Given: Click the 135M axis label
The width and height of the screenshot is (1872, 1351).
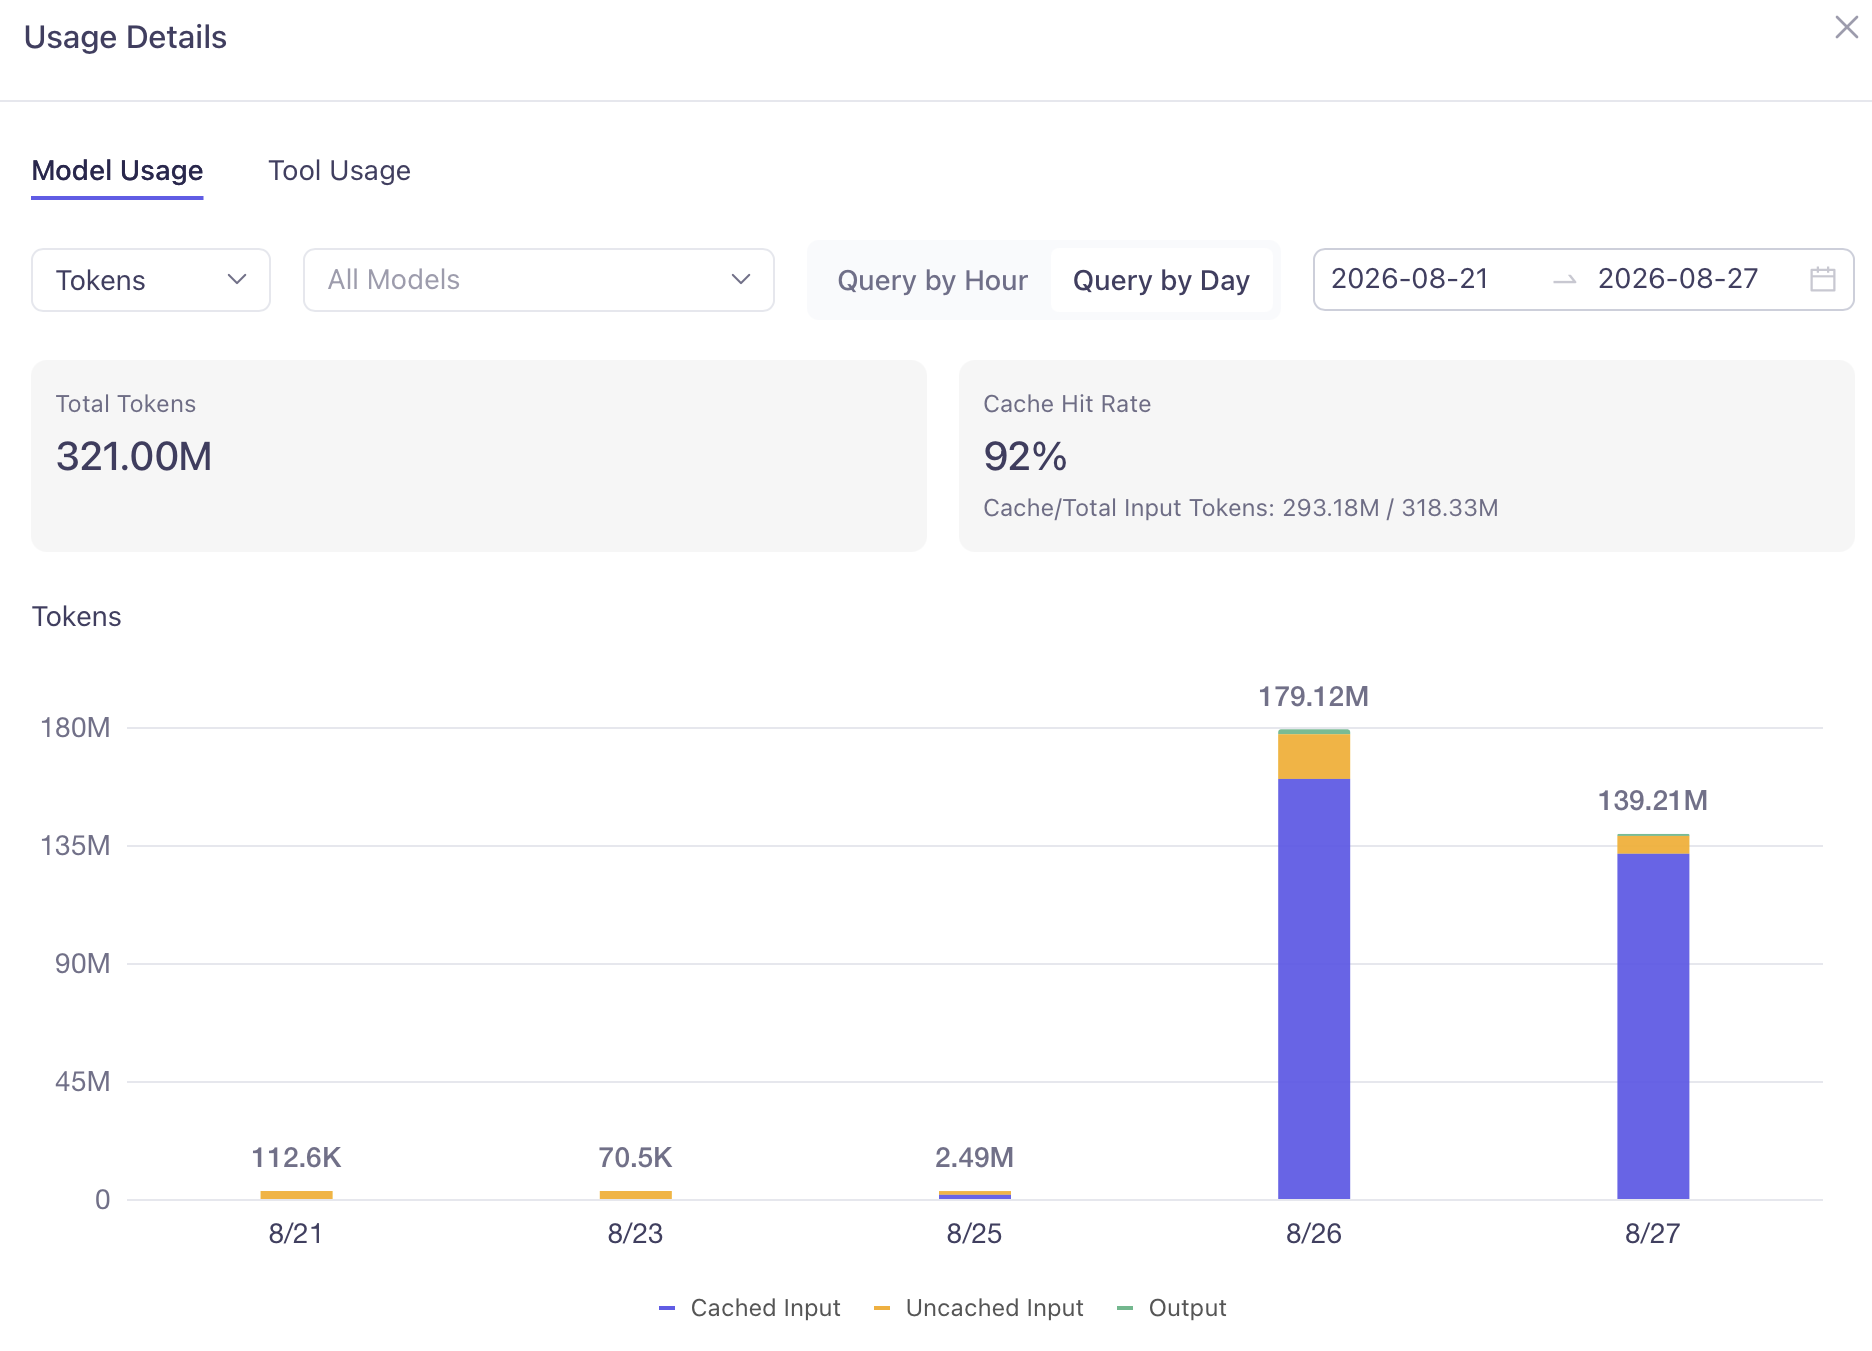Looking at the screenshot, I should (75, 846).
